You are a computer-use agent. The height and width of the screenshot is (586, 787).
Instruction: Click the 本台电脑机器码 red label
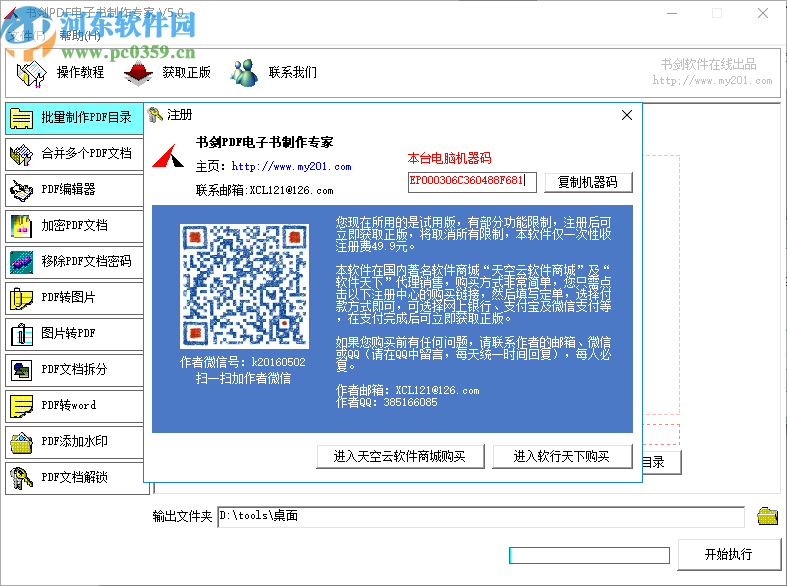click(x=449, y=159)
